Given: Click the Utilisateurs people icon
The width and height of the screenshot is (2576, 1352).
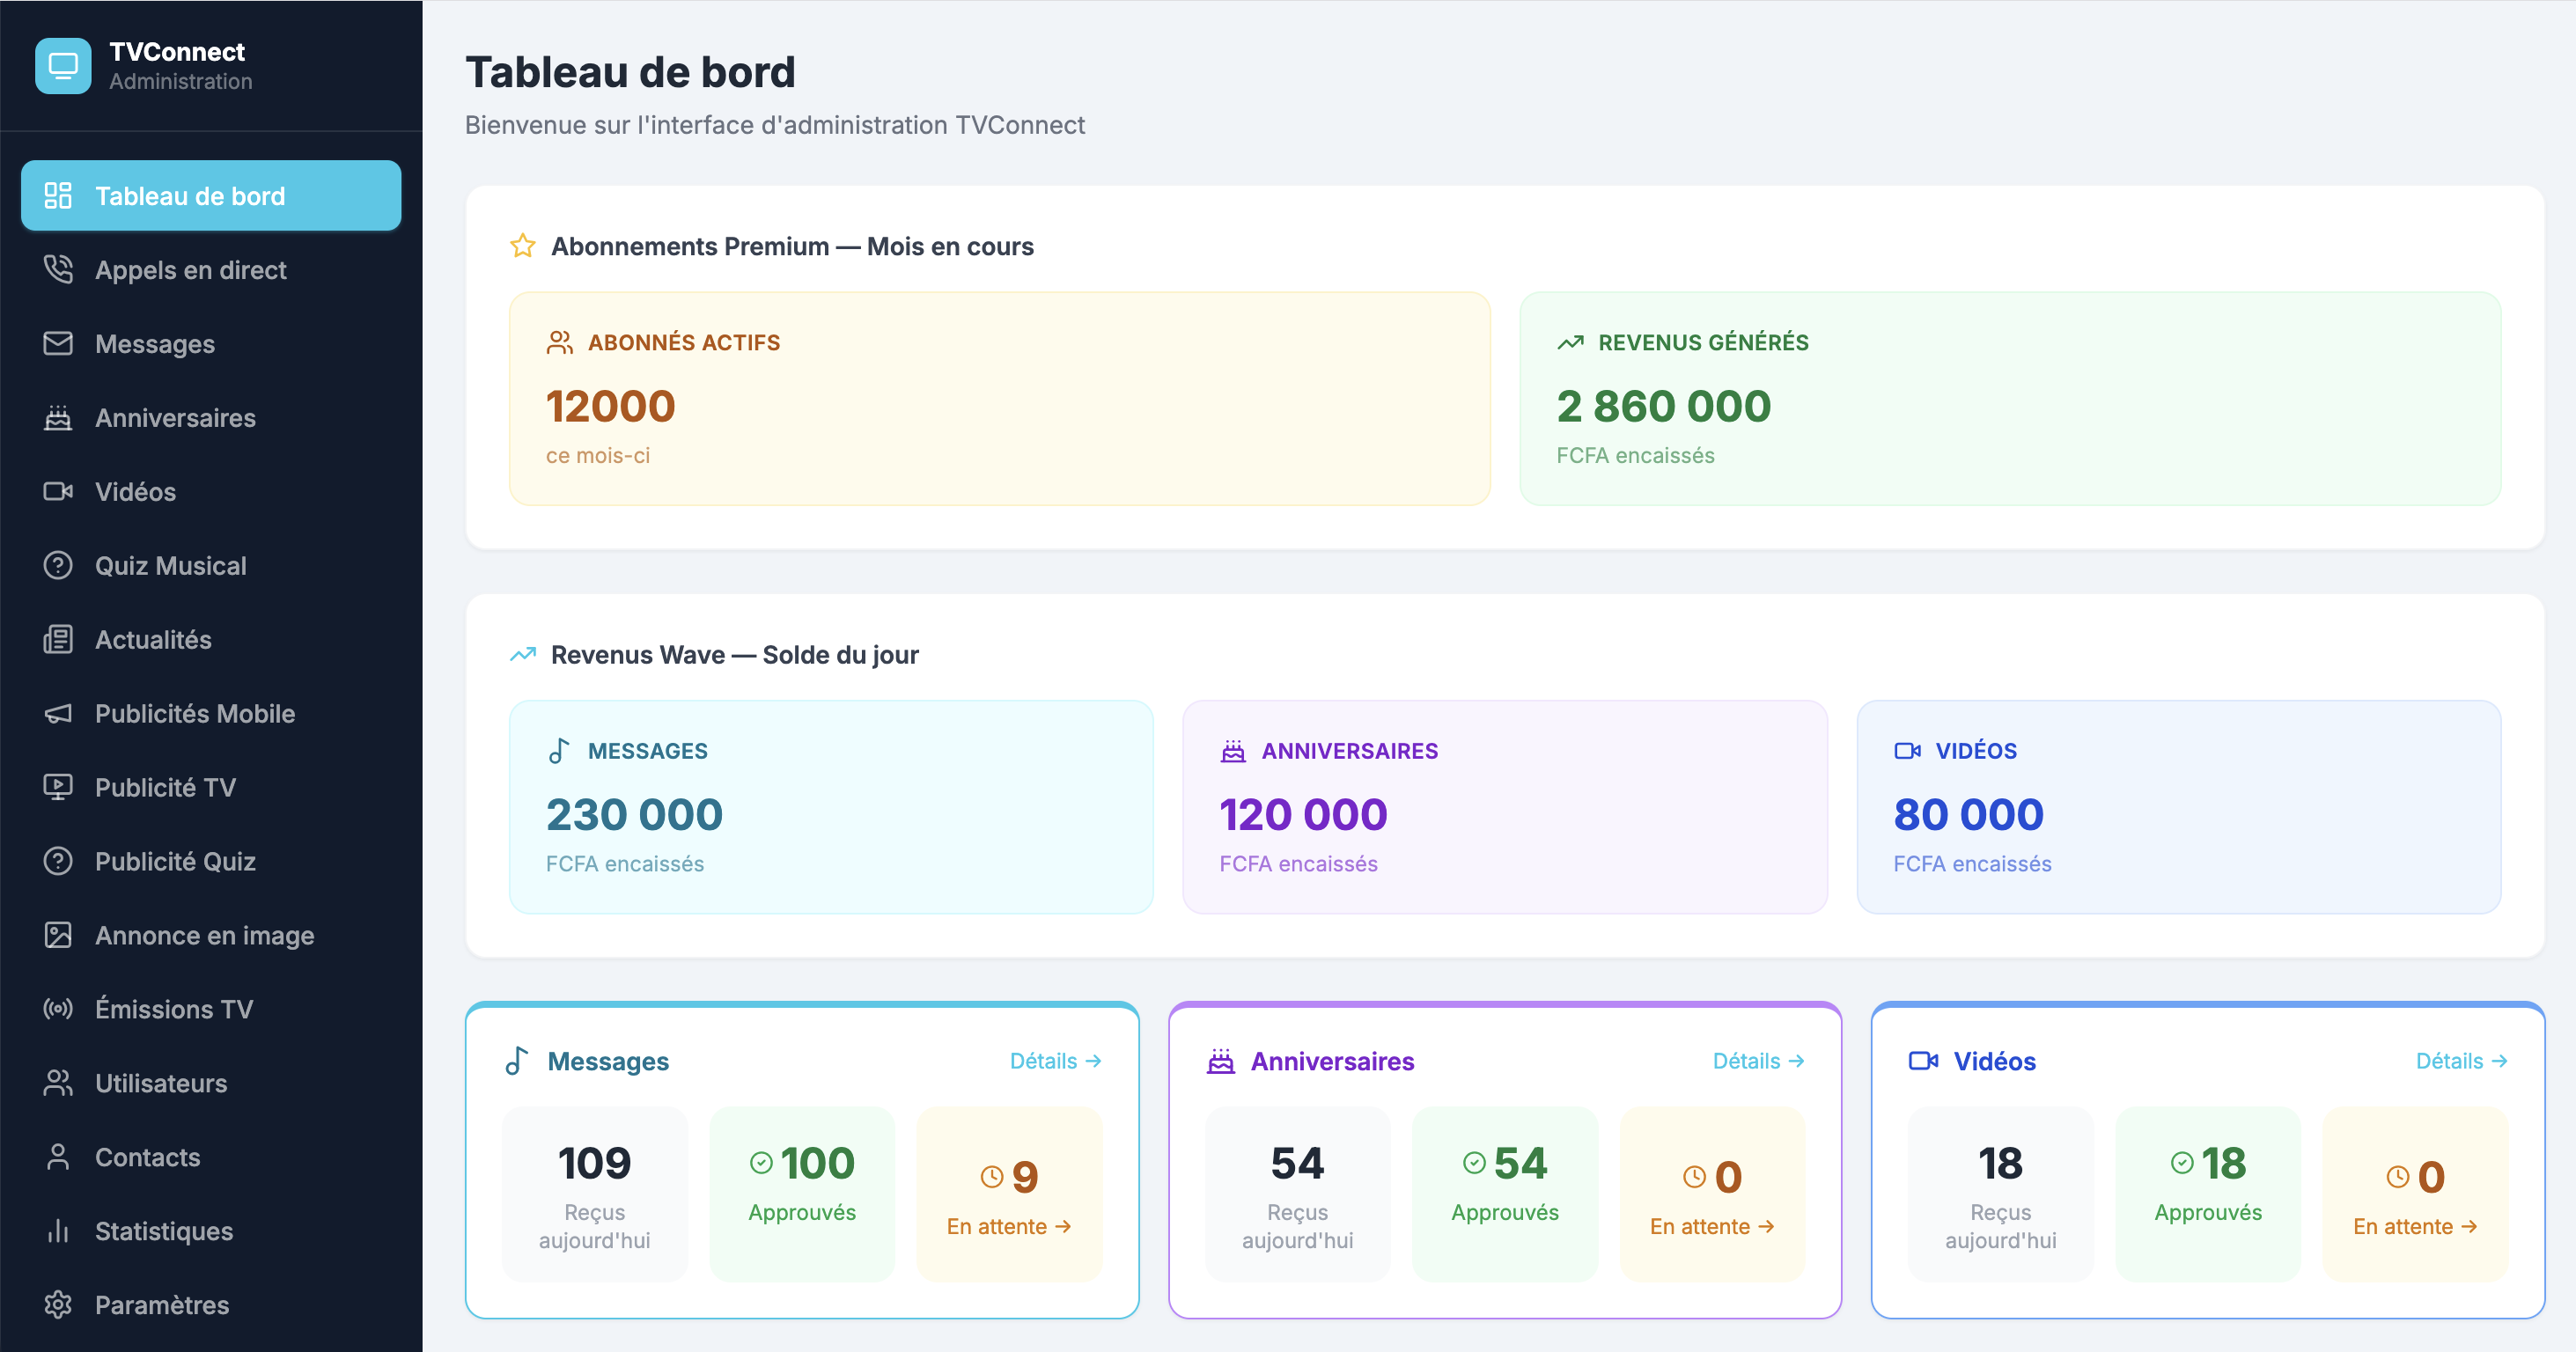Looking at the screenshot, I should tap(58, 1084).
